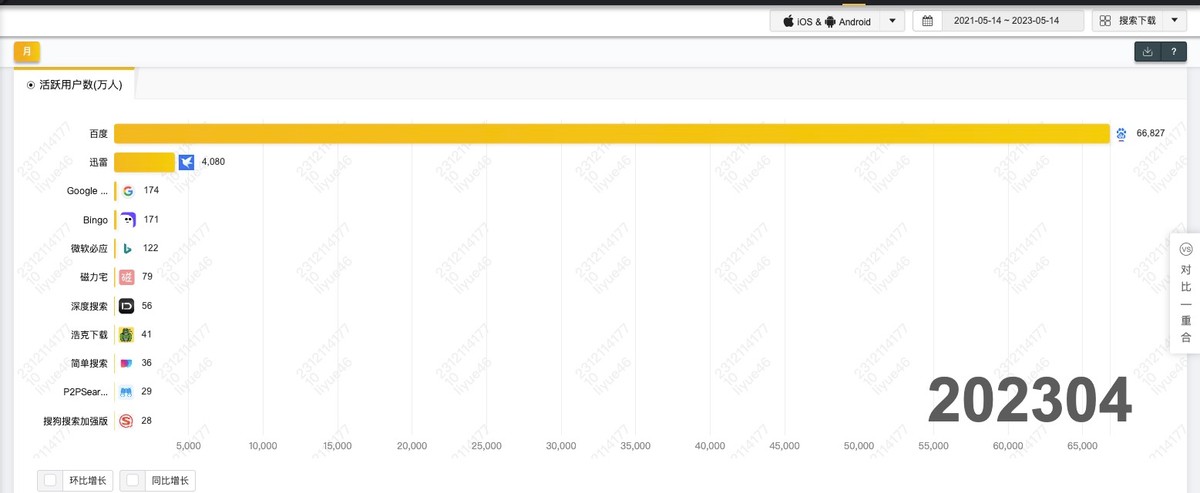The width and height of the screenshot is (1200, 493).
Task: Click the 深度搜索 chart label
Action: (89, 306)
